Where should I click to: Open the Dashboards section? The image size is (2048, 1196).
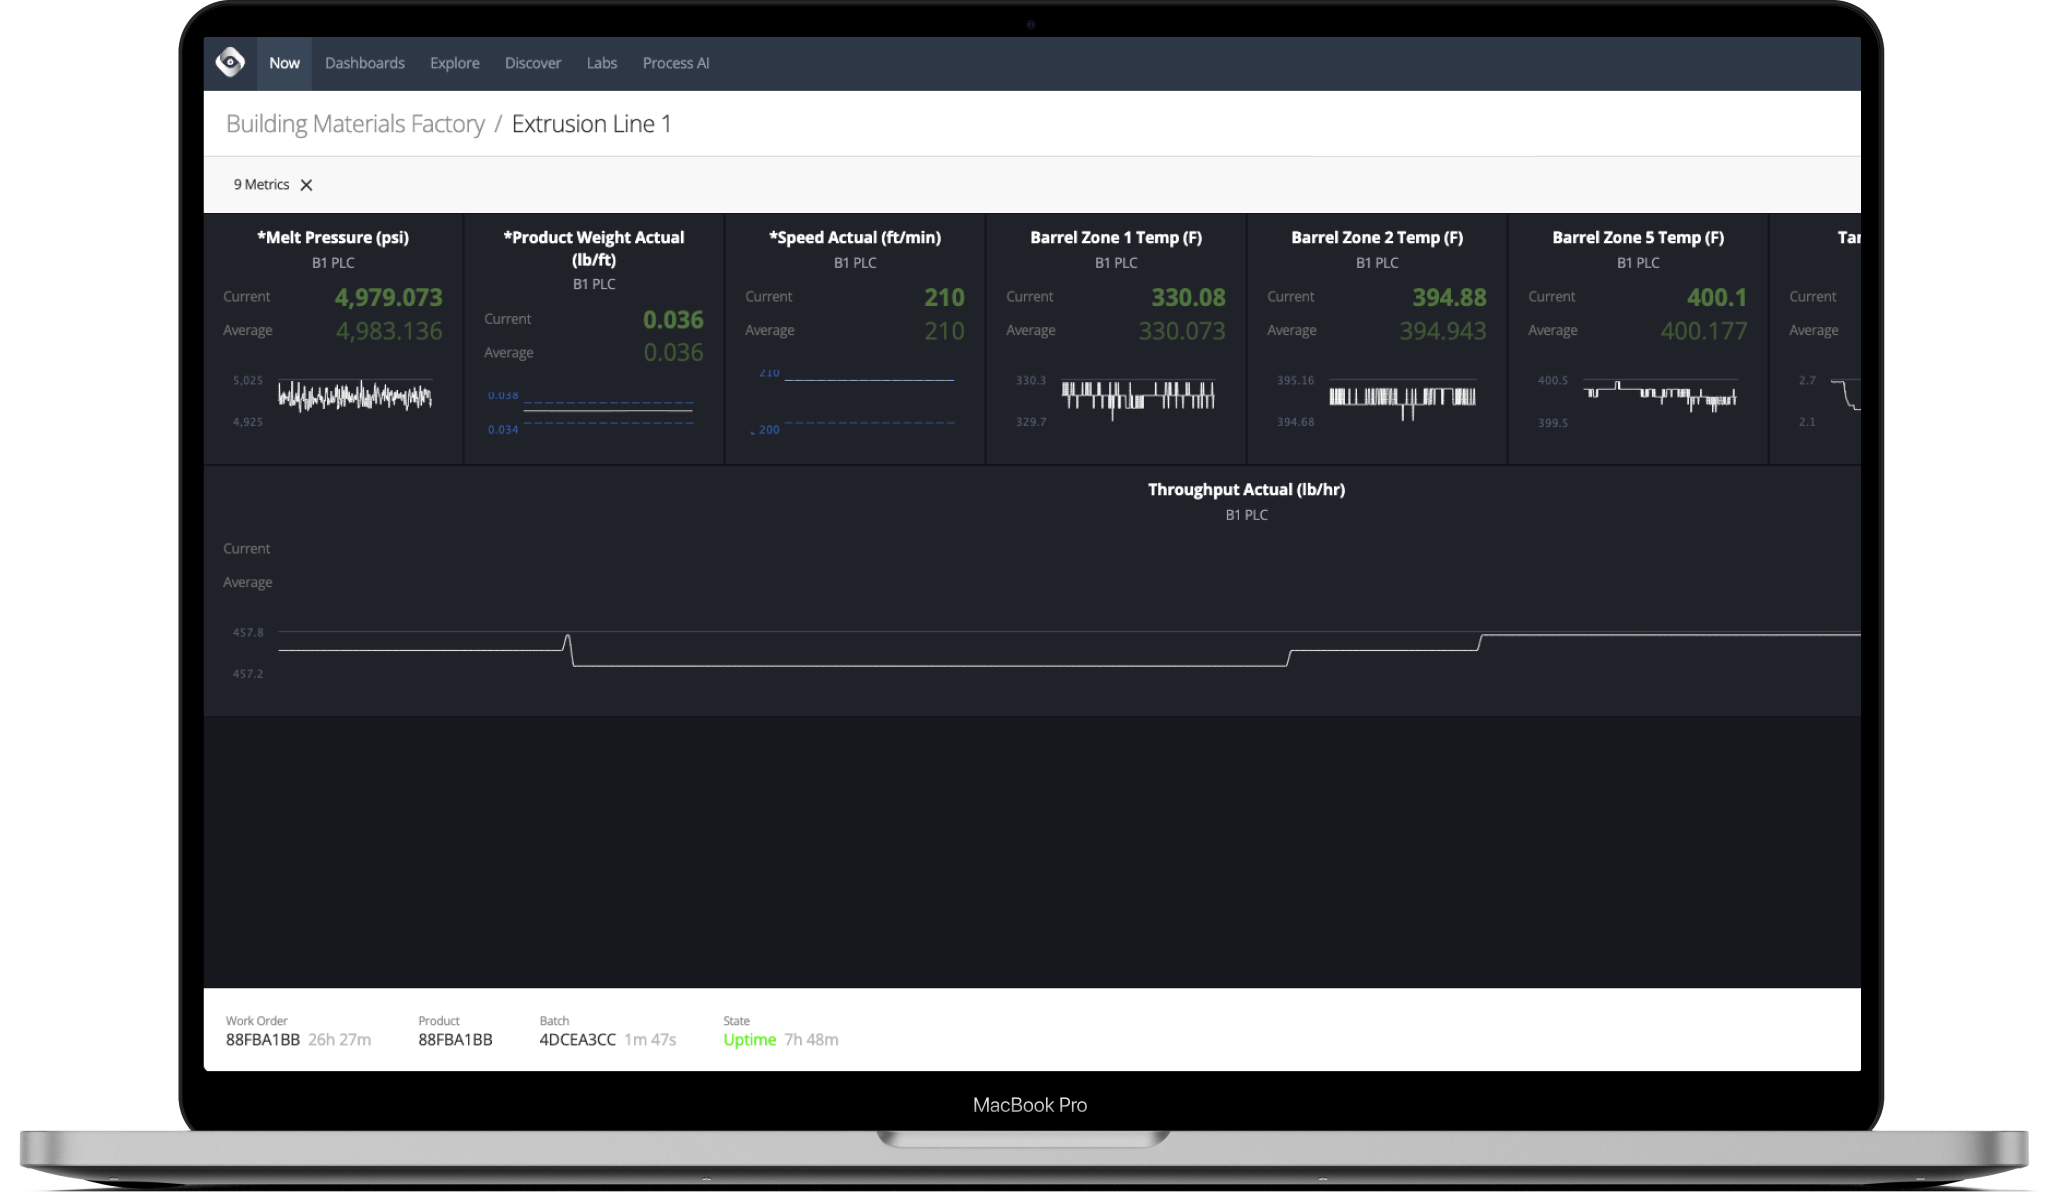tap(365, 63)
